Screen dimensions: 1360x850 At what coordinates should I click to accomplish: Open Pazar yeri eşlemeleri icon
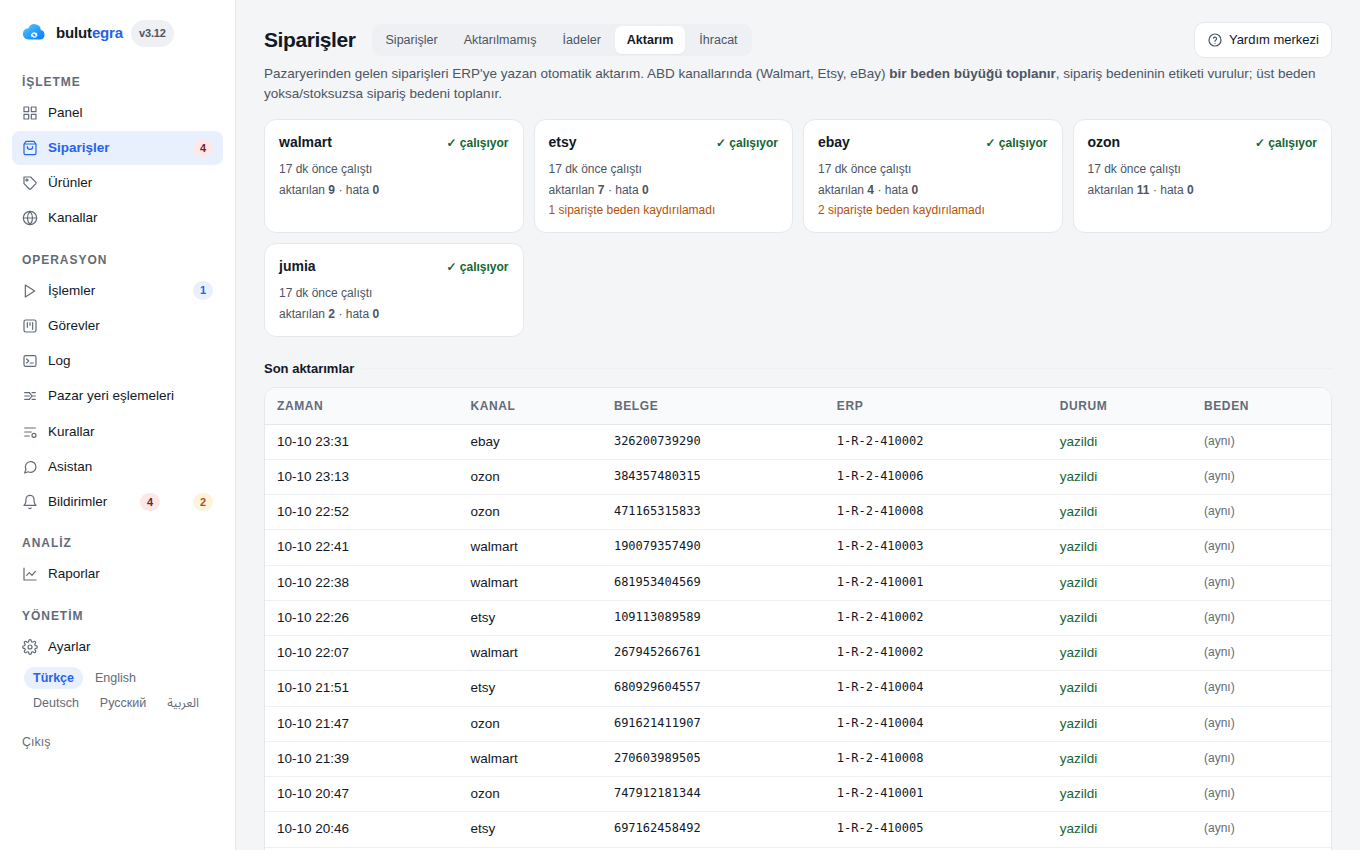click(x=30, y=396)
